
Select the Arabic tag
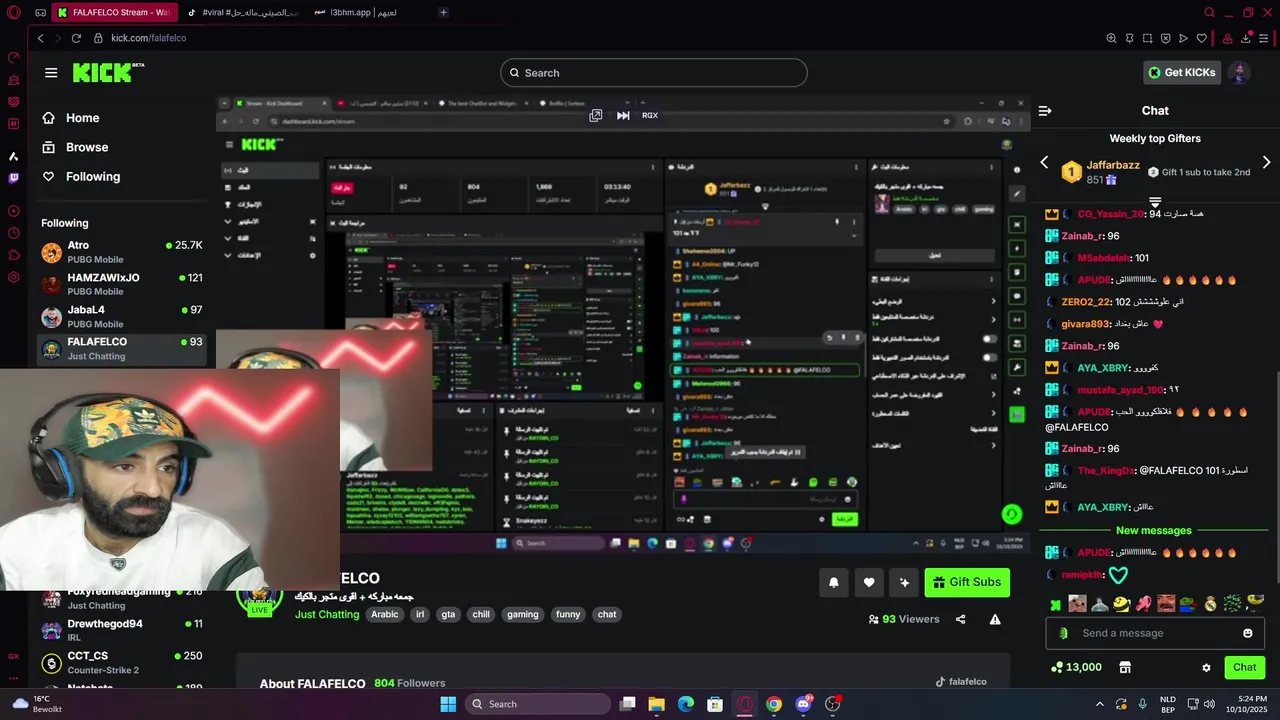point(385,614)
